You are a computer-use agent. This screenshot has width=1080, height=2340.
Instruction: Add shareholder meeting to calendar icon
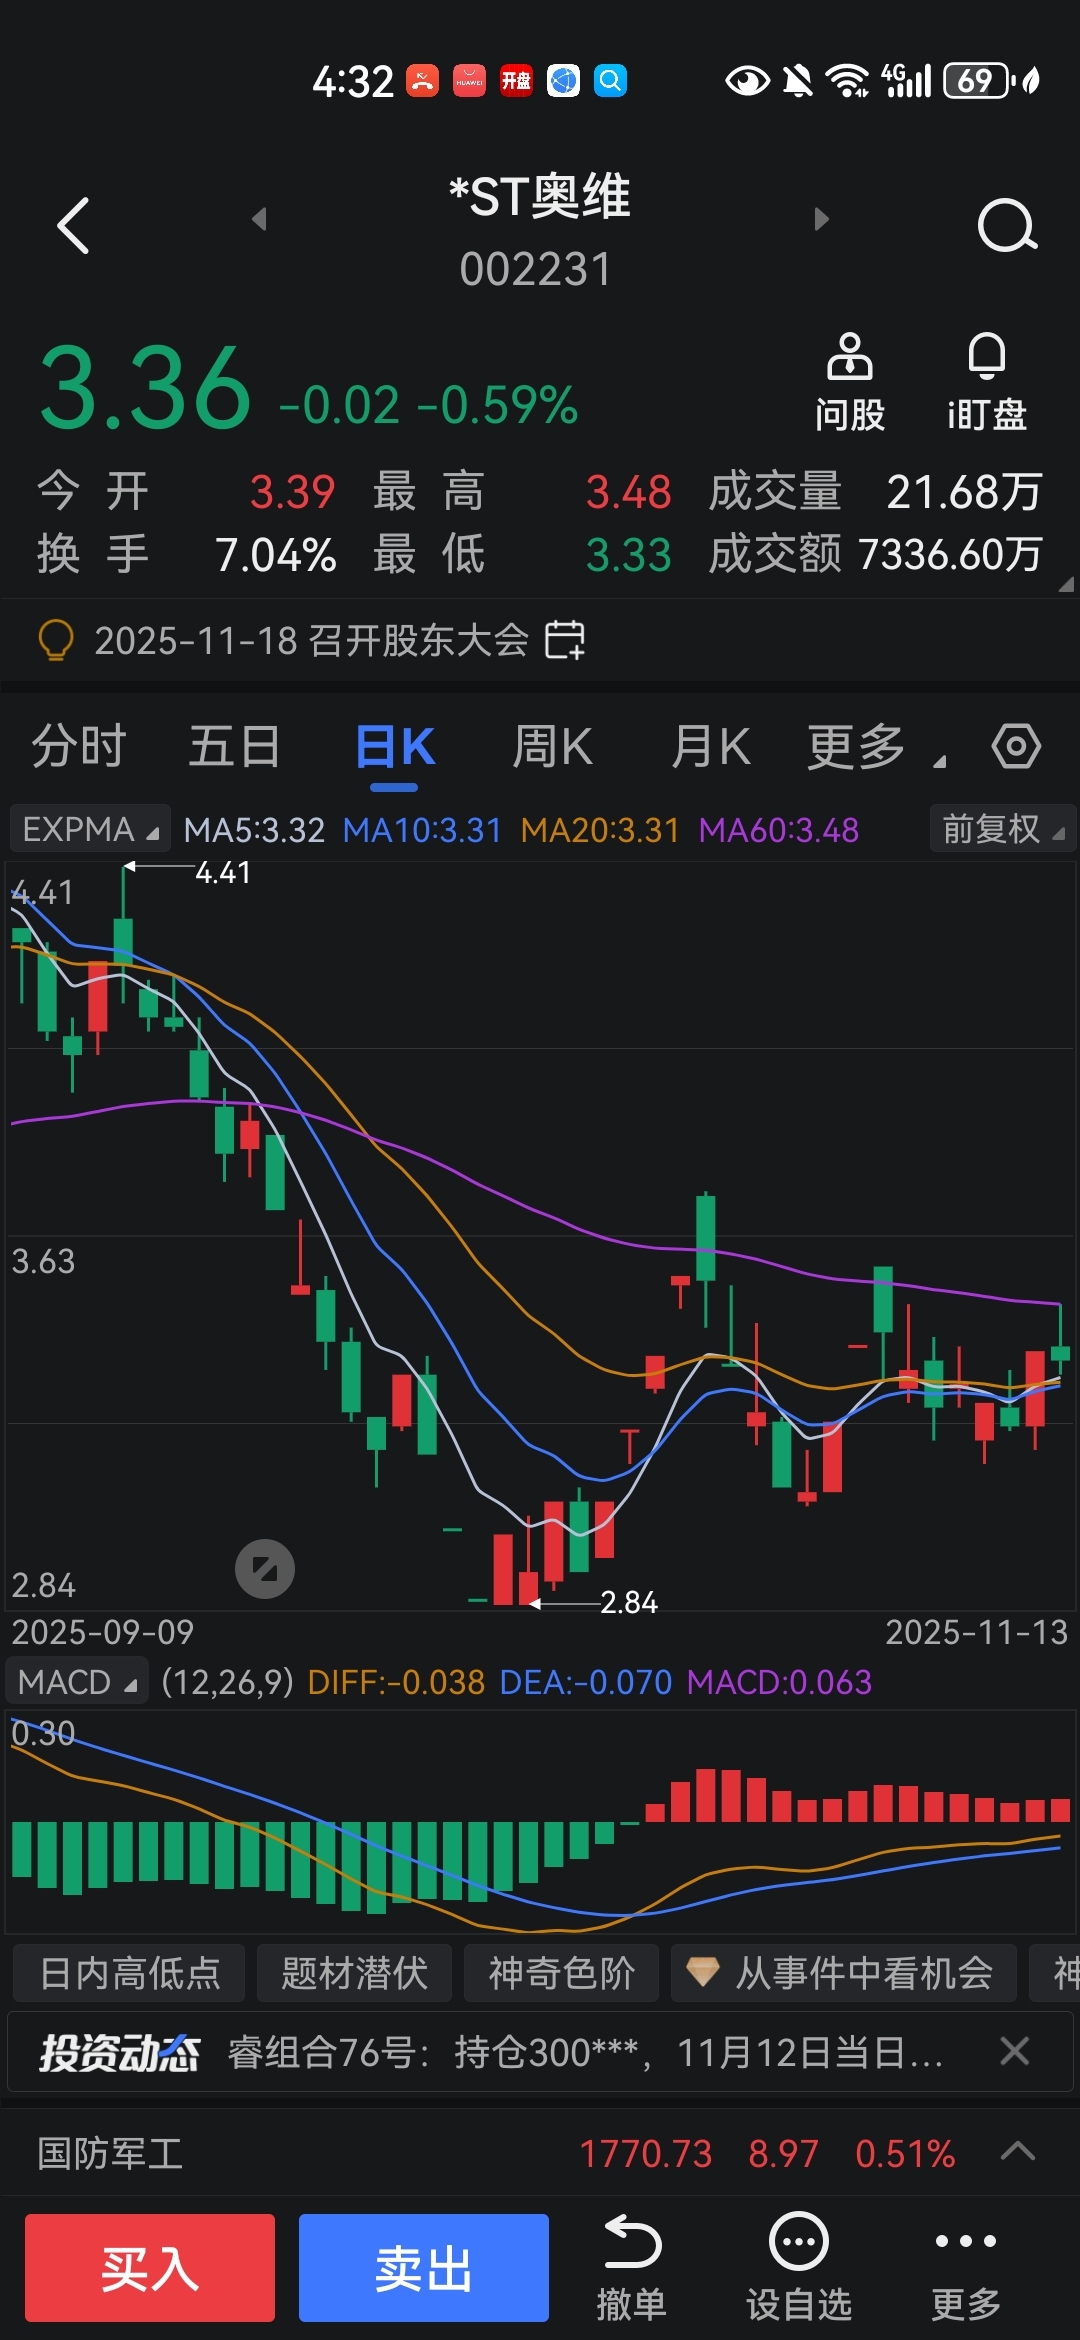[565, 640]
